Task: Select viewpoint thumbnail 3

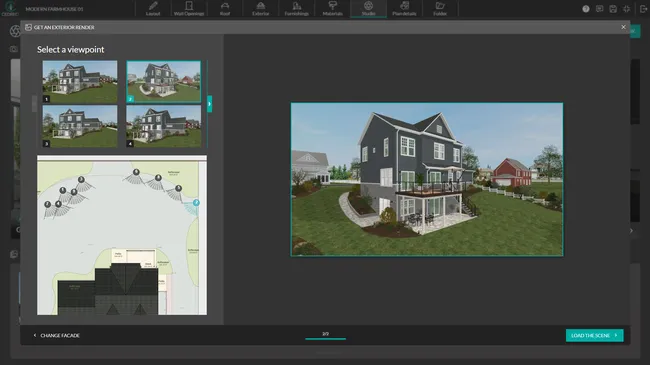Action: (x=80, y=126)
